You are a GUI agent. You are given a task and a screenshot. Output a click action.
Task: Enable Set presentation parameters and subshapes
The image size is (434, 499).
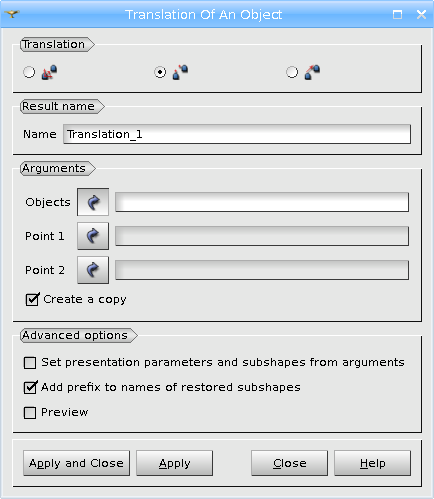30,363
